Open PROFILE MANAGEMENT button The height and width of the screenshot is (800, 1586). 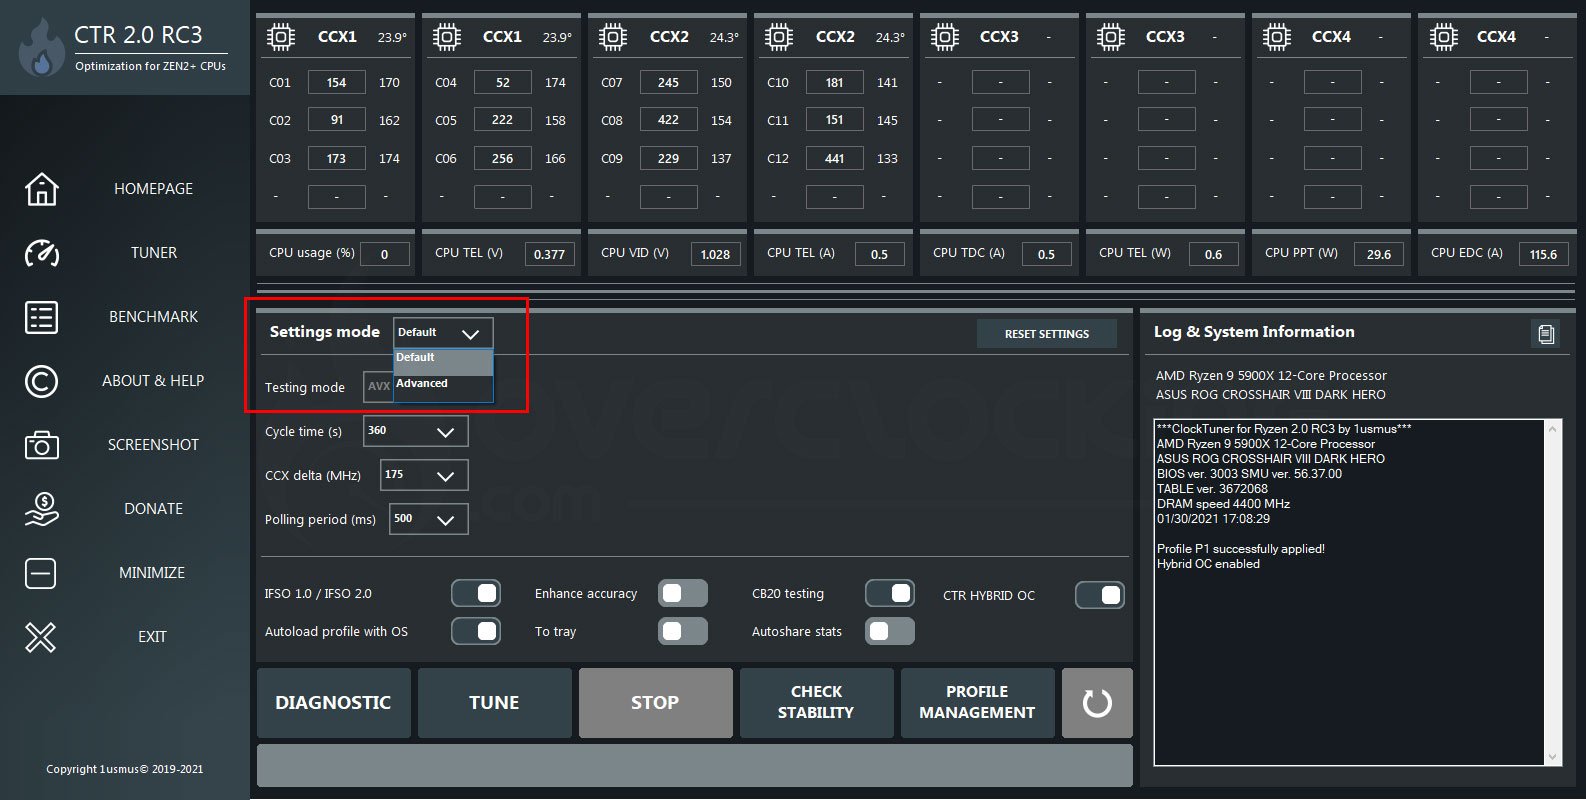click(978, 703)
